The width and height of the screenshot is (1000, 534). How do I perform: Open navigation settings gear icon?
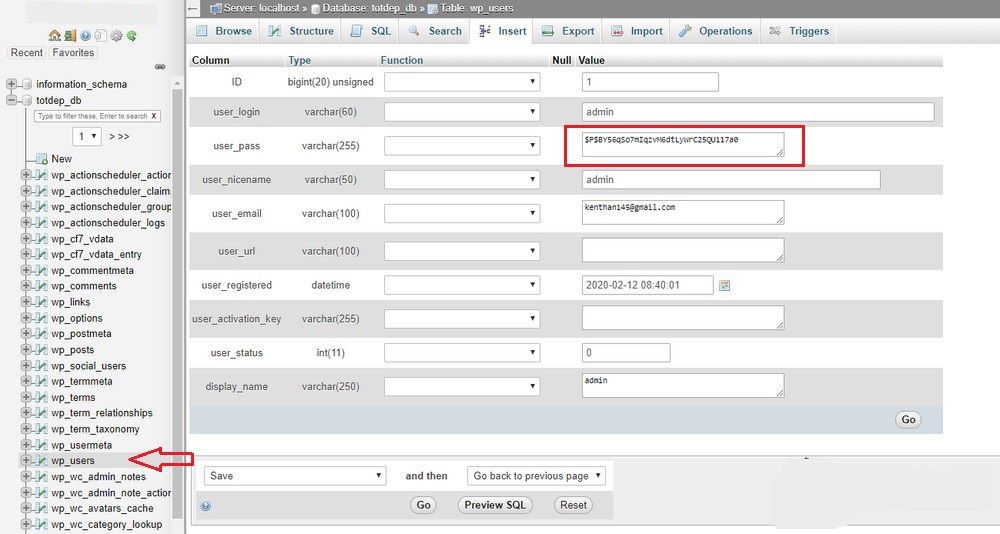[116, 36]
